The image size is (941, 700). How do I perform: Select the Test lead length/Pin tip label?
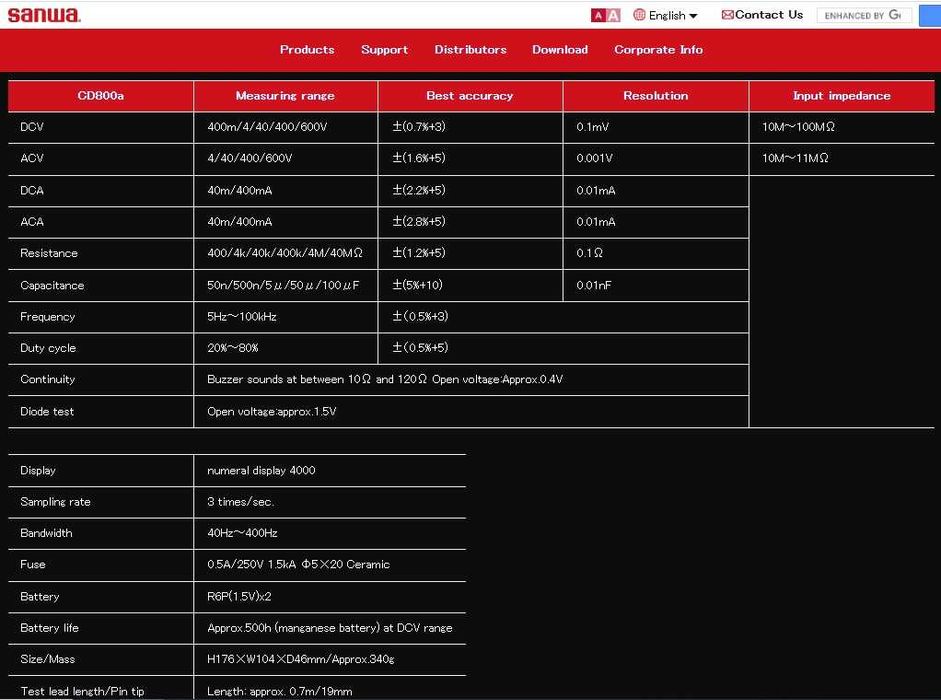coord(82,692)
